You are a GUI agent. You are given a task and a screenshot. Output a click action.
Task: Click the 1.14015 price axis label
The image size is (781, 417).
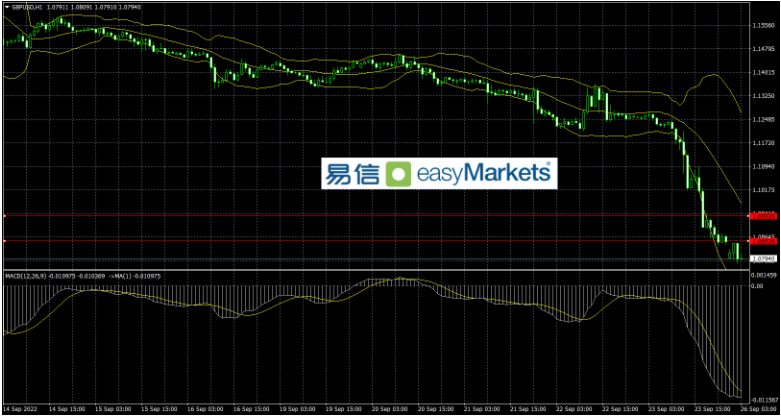pyautogui.click(x=766, y=72)
